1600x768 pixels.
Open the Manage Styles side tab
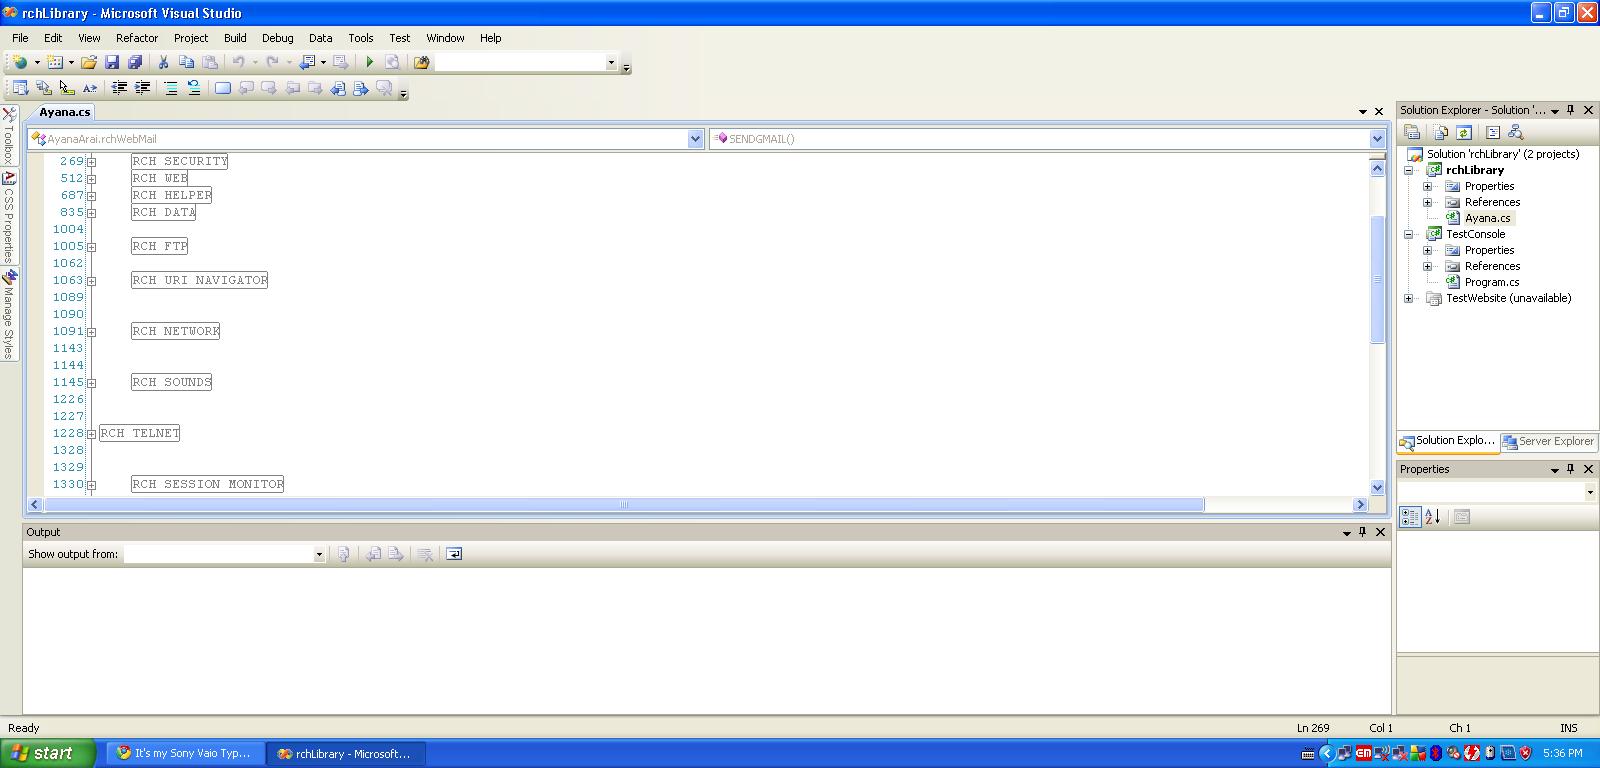pos(9,314)
